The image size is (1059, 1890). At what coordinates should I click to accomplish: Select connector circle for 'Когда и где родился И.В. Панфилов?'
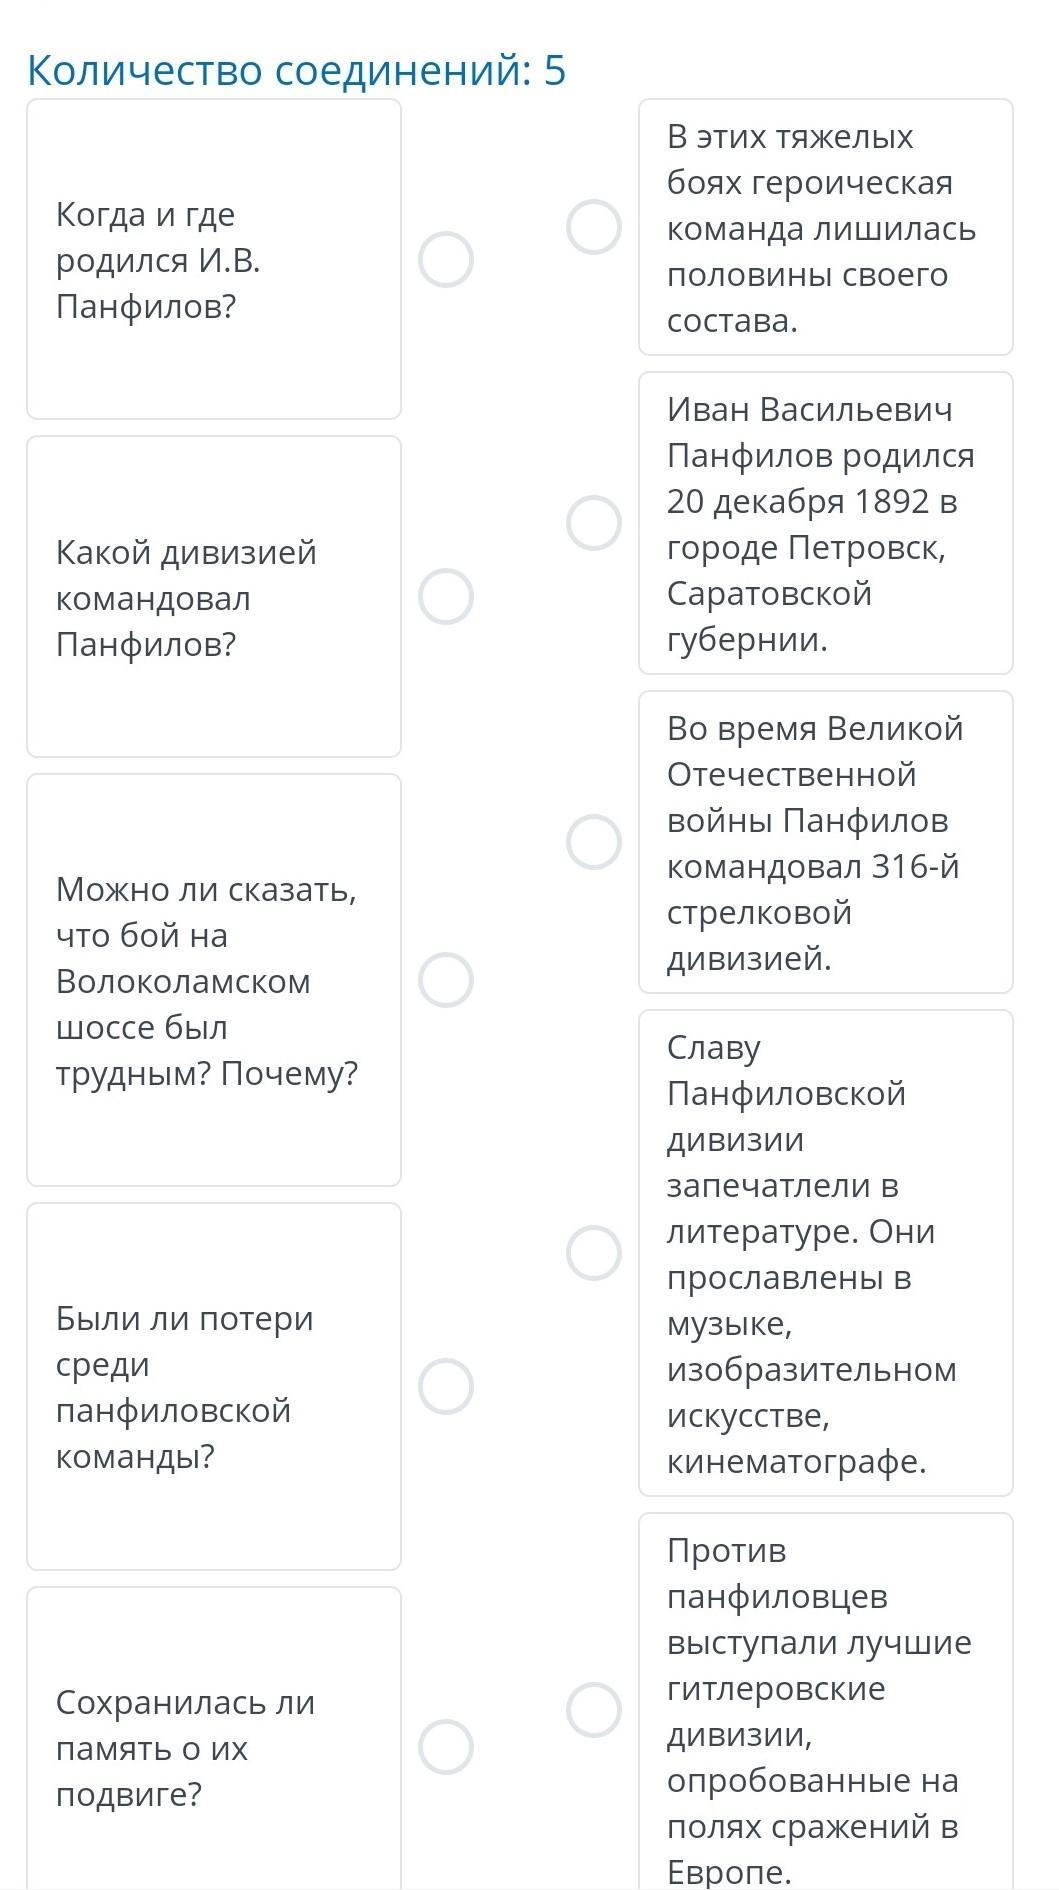445,260
